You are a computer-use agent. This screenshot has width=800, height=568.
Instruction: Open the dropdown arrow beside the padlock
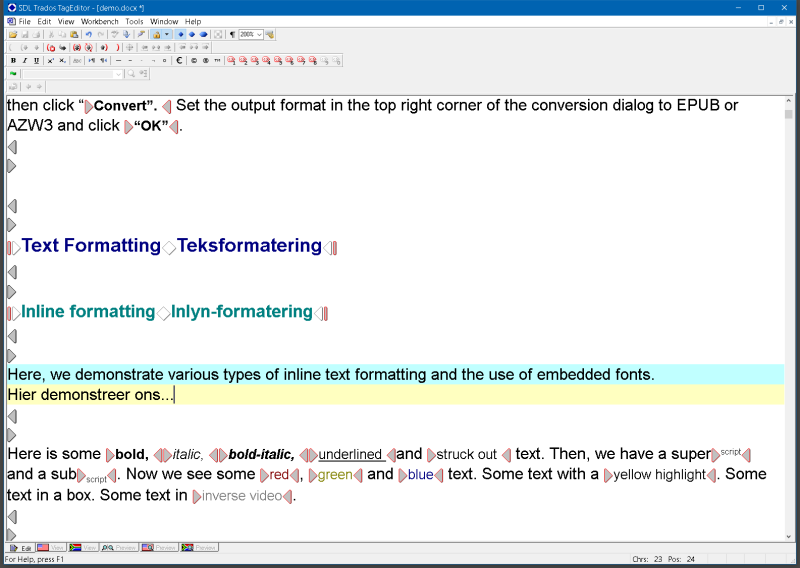[167, 35]
